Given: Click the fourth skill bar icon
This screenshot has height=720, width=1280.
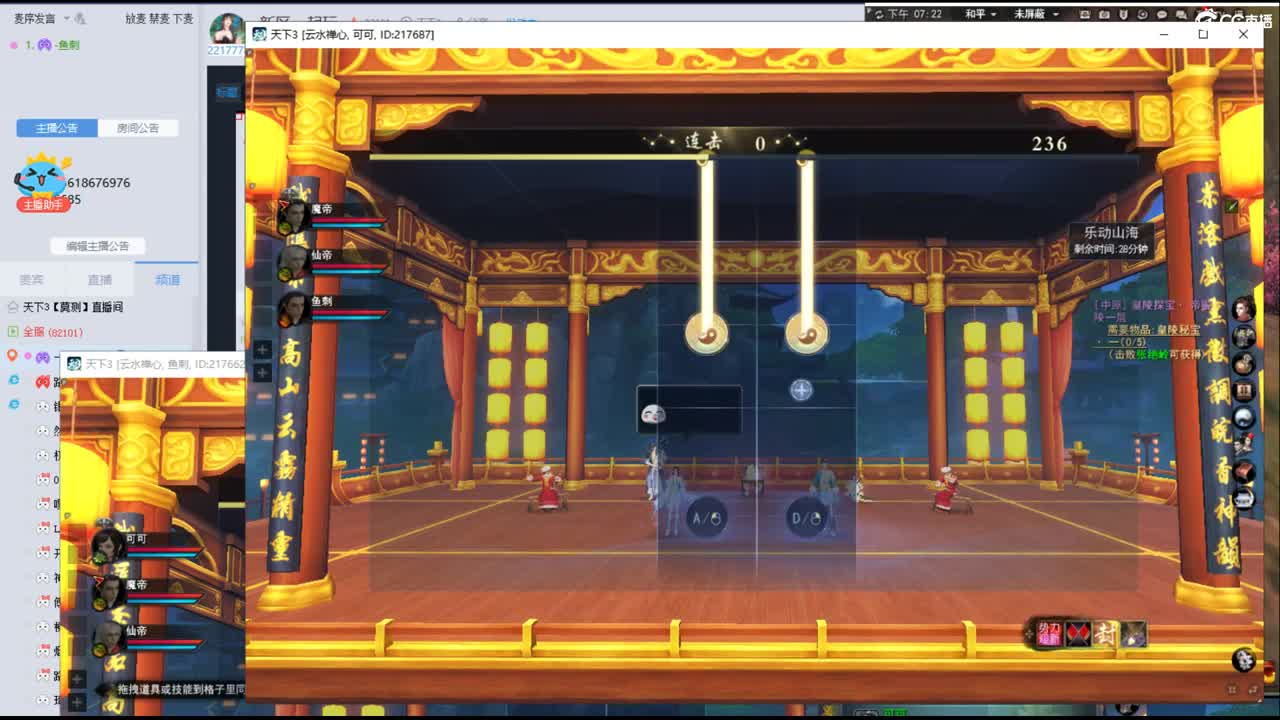Looking at the screenshot, I should pyautogui.click(x=1133, y=634).
